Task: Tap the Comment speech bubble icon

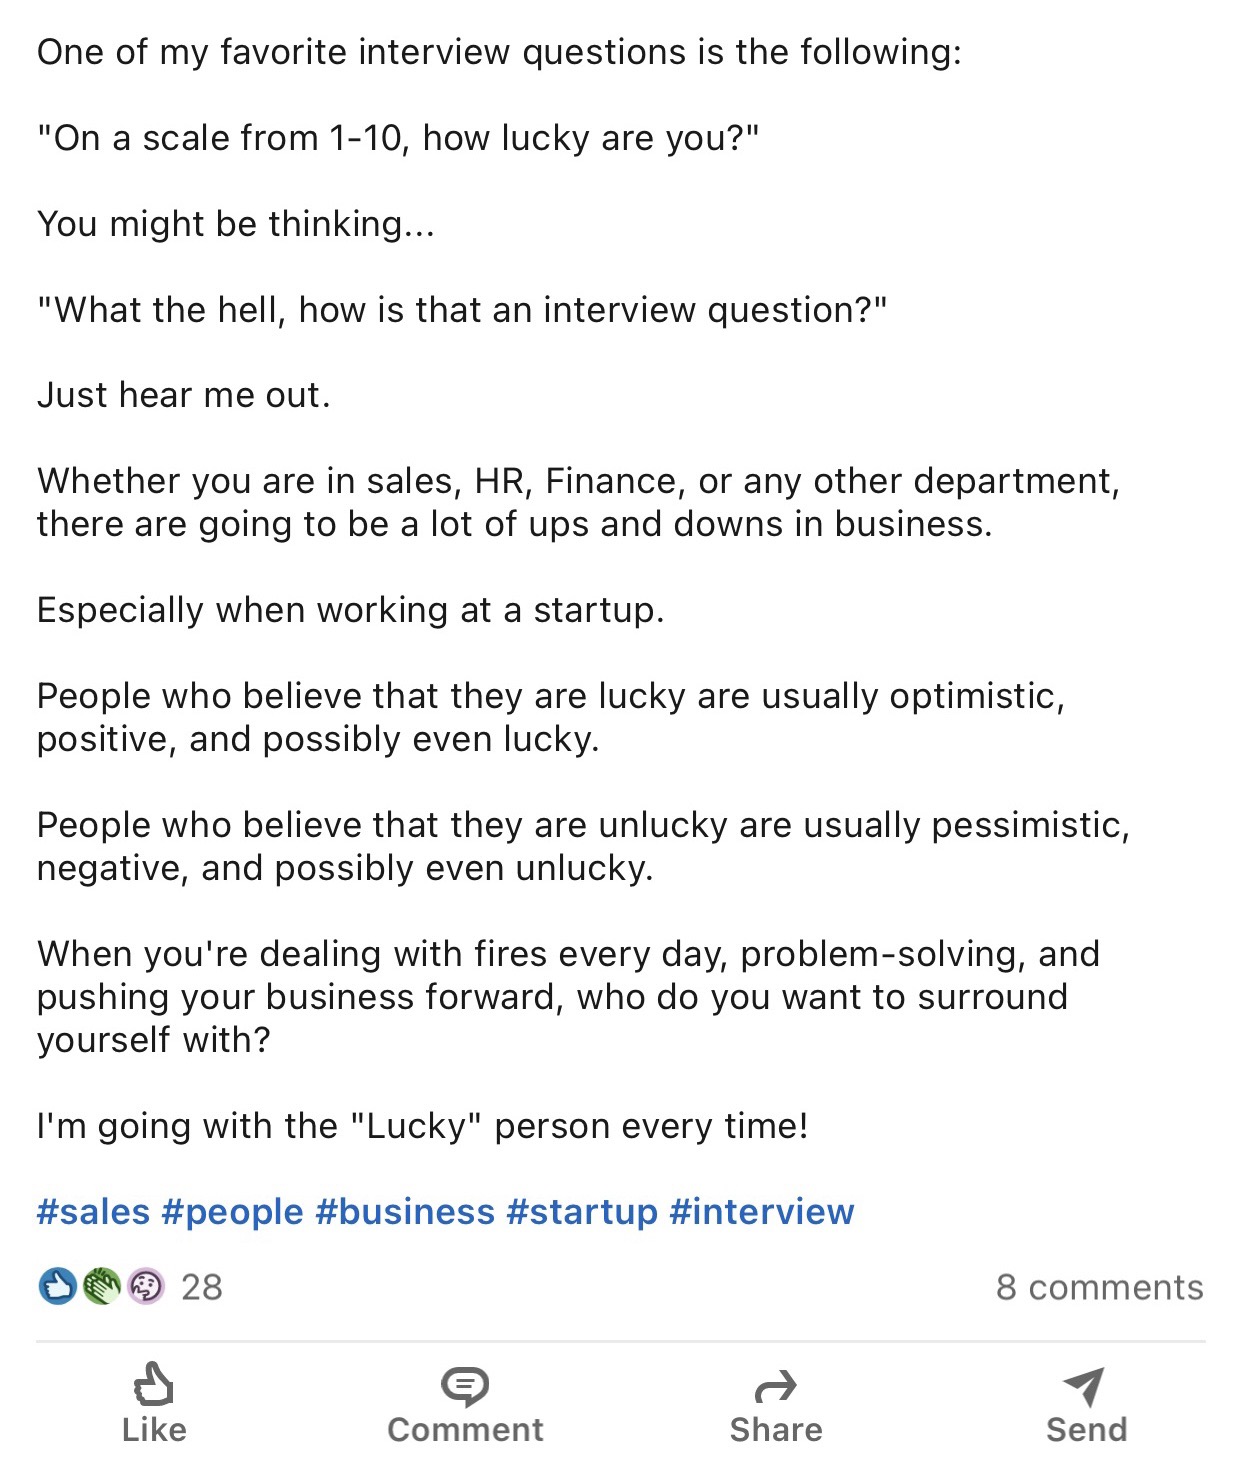Action: pos(465,1386)
